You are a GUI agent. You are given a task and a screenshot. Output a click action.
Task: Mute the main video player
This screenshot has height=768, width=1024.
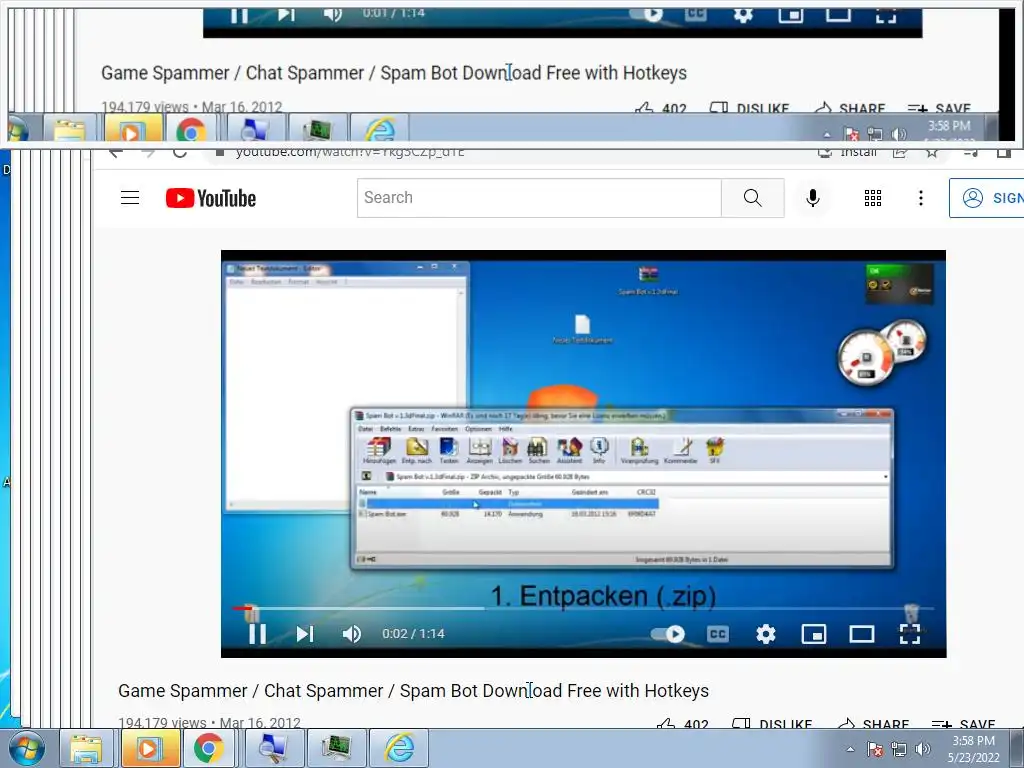coord(351,633)
